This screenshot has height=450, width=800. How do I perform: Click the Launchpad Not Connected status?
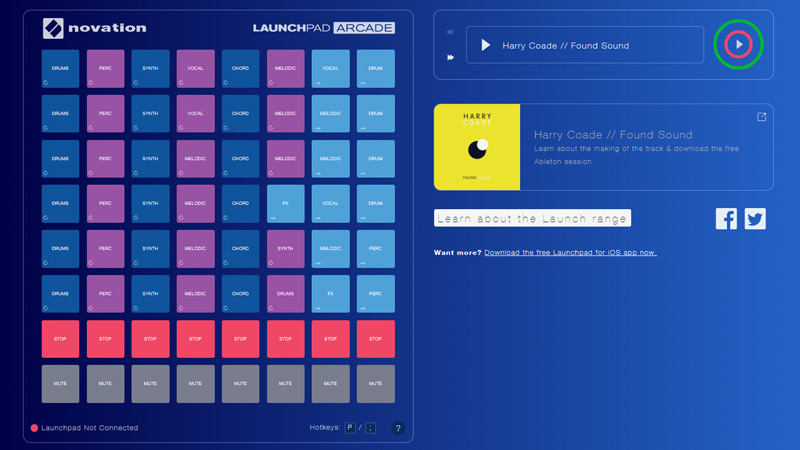pos(84,428)
